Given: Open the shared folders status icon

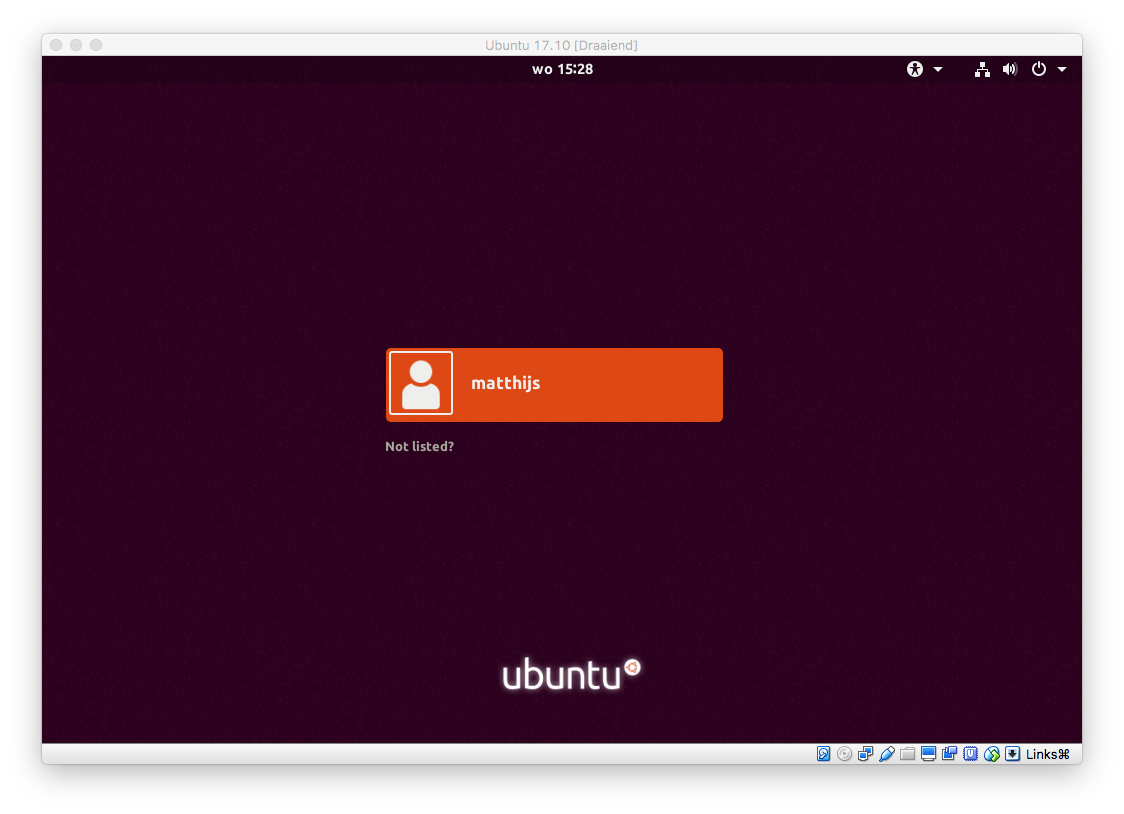Looking at the screenshot, I should click(908, 754).
